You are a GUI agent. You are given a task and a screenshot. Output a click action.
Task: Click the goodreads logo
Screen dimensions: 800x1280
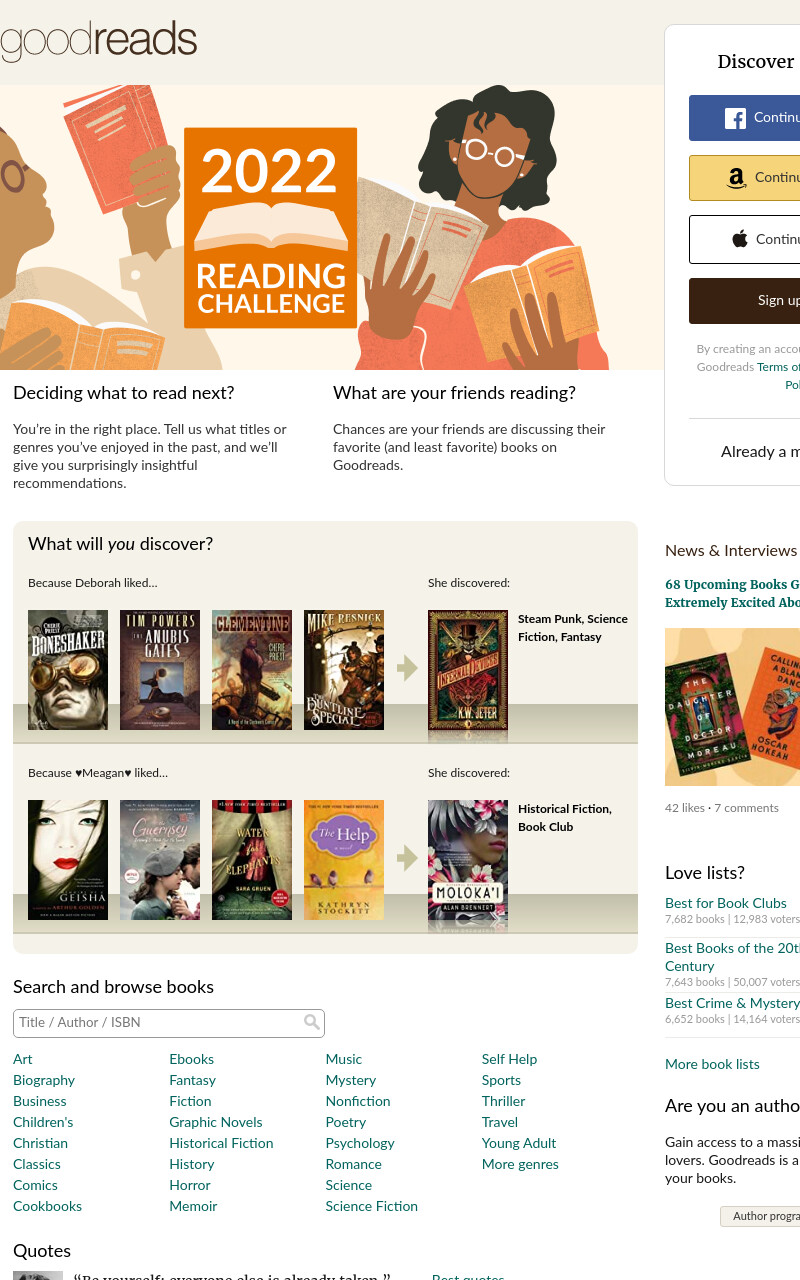pyautogui.click(x=98, y=41)
